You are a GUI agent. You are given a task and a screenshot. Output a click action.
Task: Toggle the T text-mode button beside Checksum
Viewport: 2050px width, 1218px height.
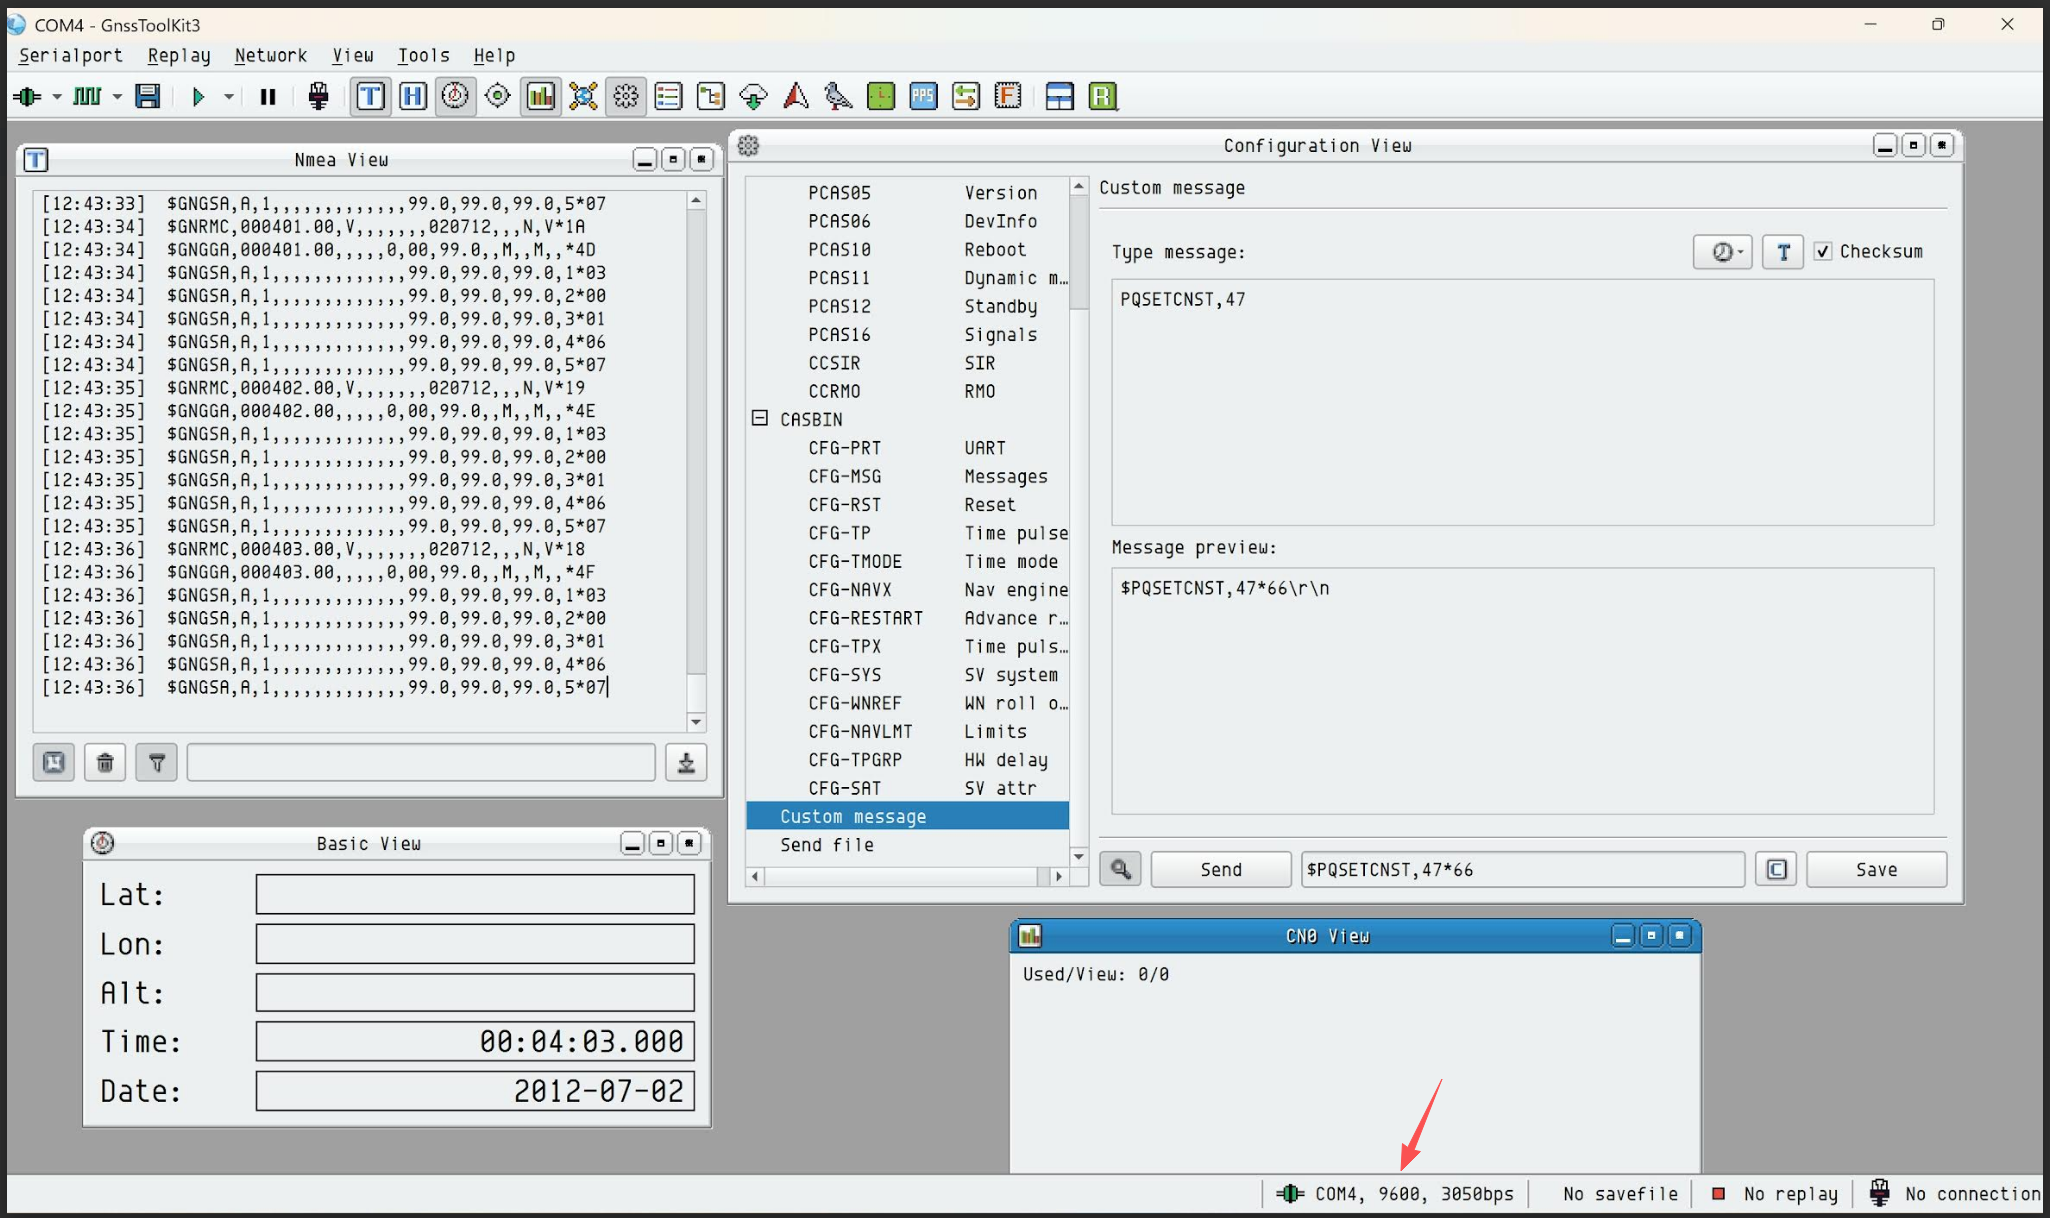click(1783, 252)
